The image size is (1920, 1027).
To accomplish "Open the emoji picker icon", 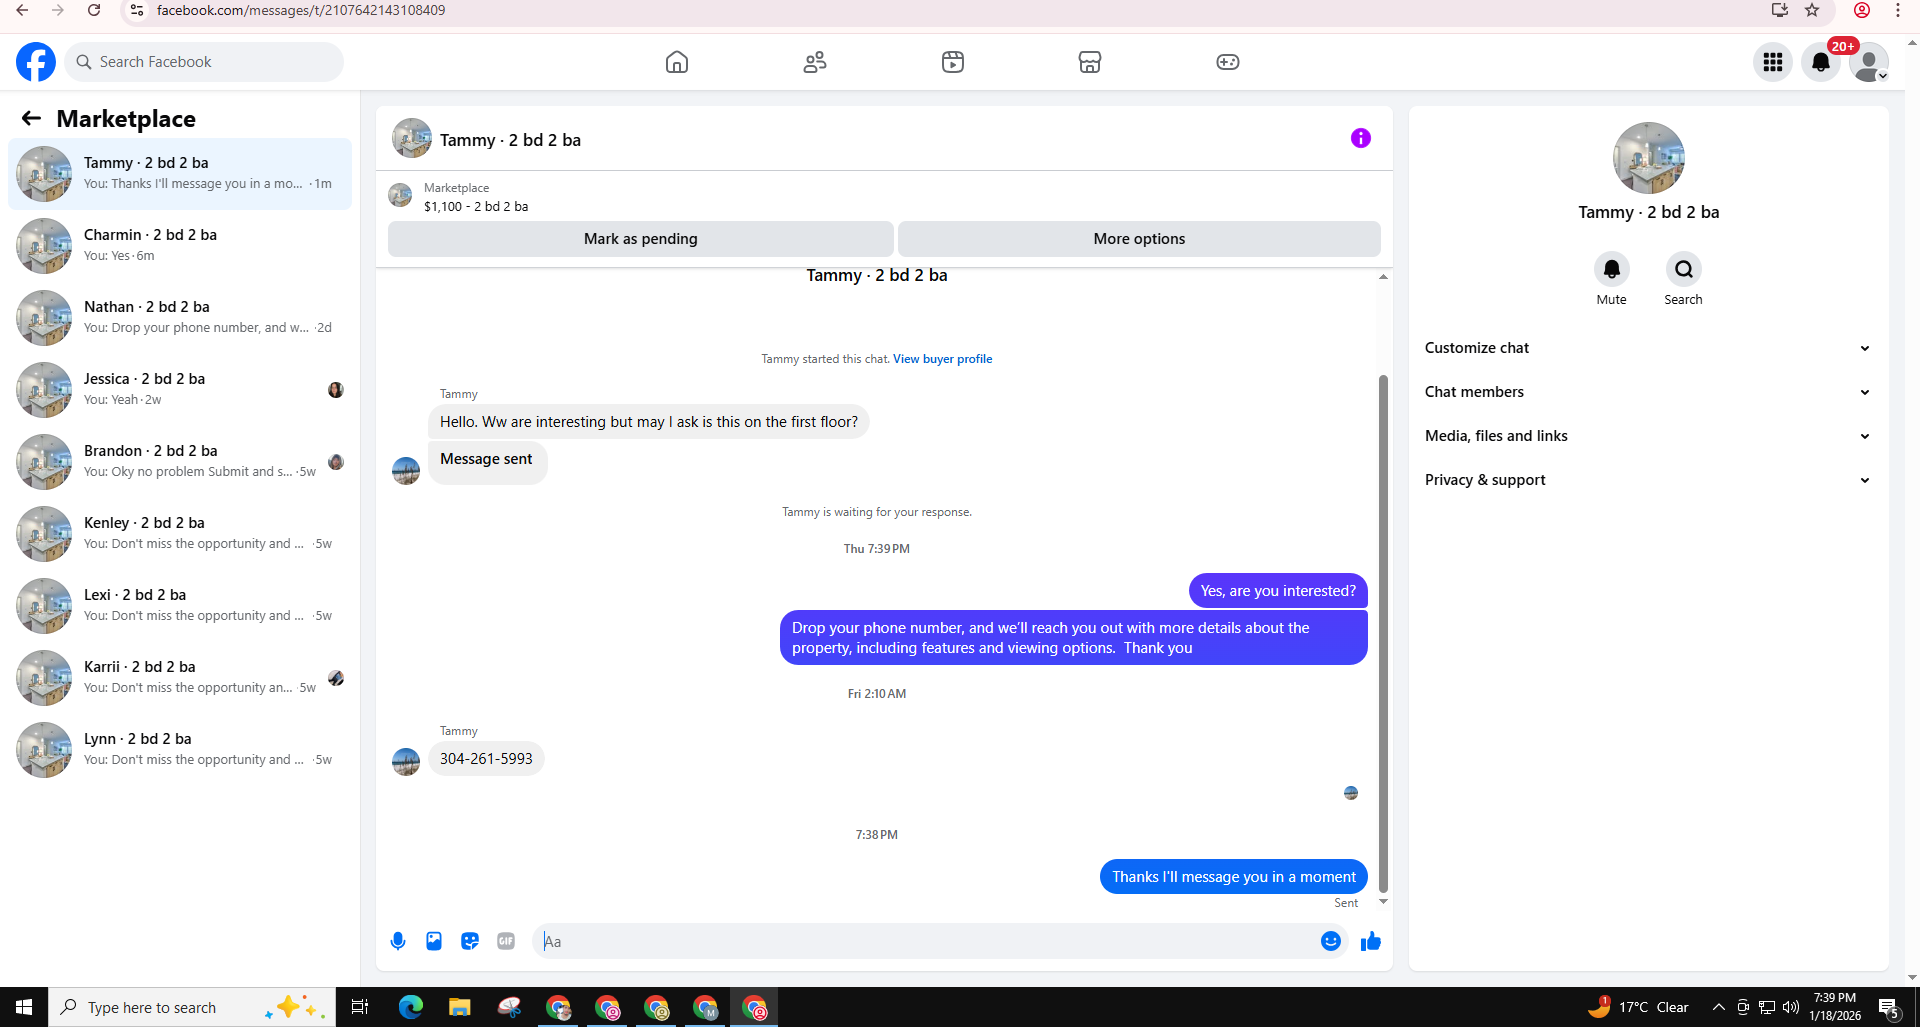I will pos(1331,941).
